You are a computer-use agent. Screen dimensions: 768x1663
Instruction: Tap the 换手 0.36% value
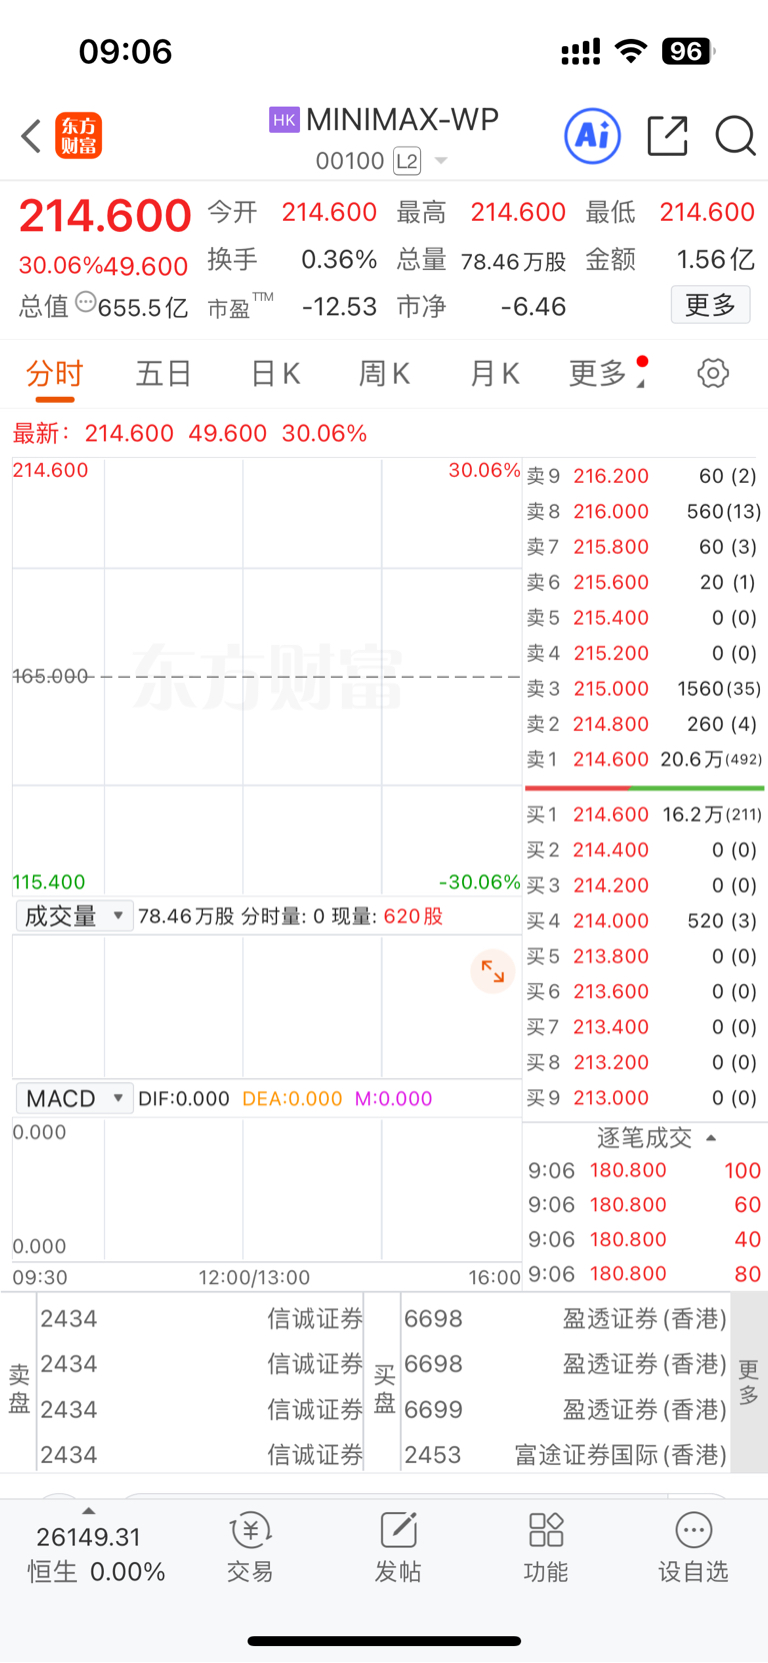pyautogui.click(x=292, y=260)
